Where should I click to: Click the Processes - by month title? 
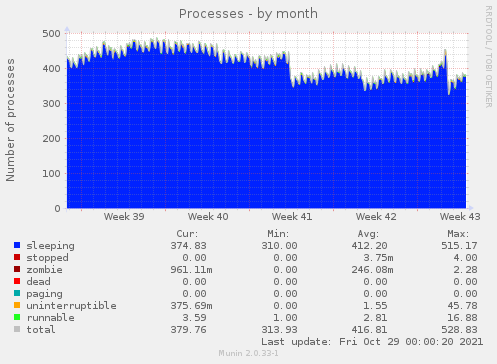point(248,14)
